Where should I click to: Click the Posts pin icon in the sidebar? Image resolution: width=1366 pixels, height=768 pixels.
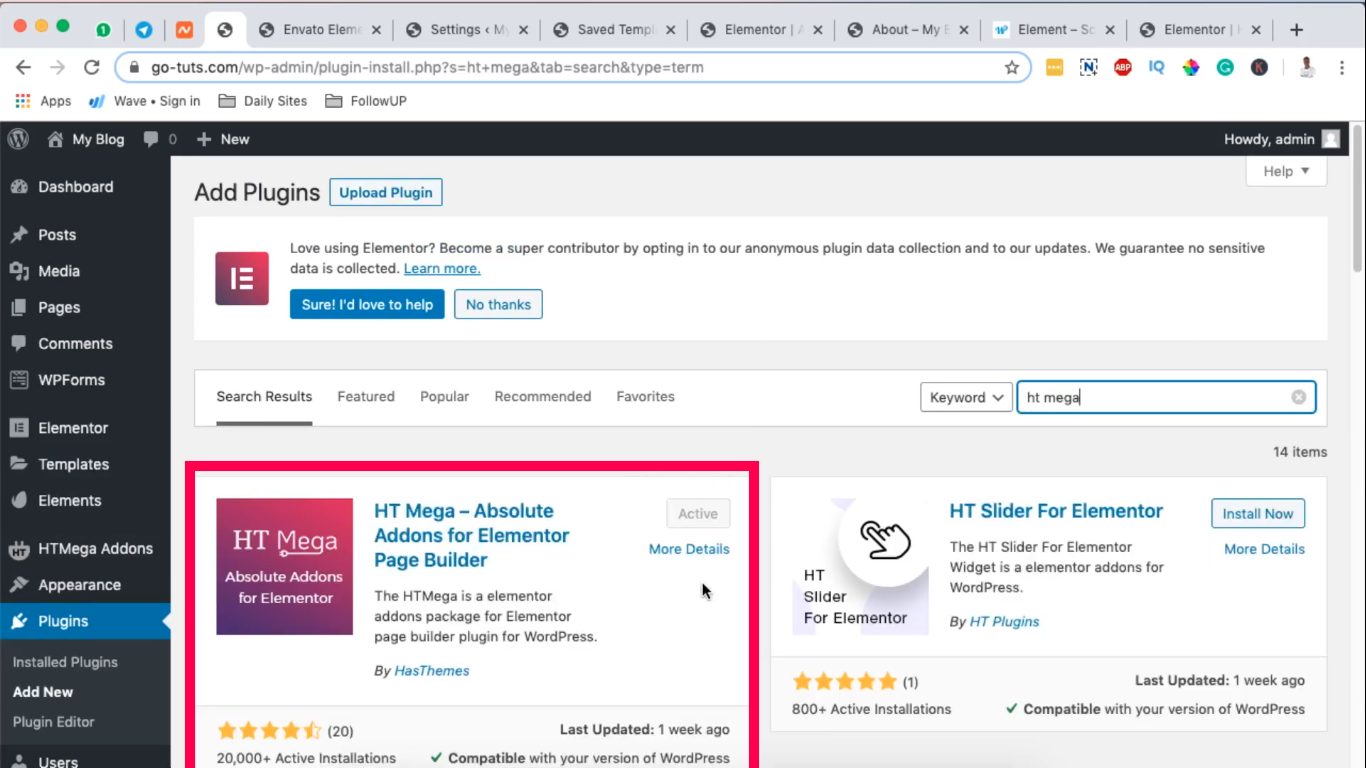19,235
